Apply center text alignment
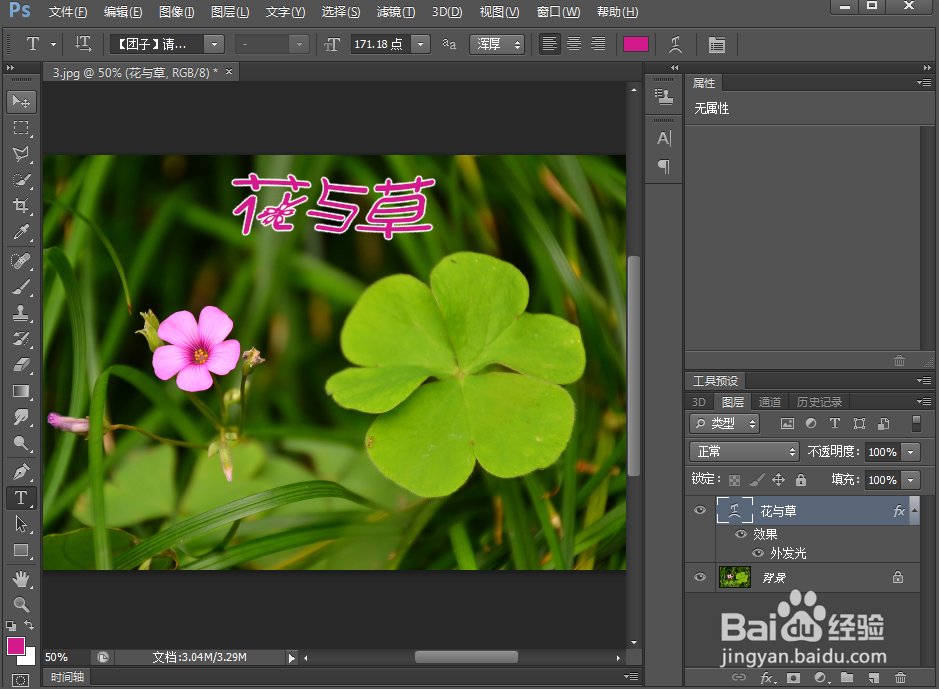939x689 pixels. pyautogui.click(x=573, y=44)
